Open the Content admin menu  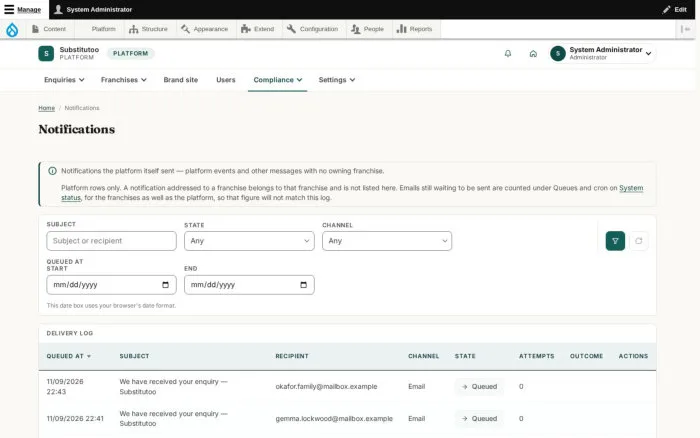49,29
